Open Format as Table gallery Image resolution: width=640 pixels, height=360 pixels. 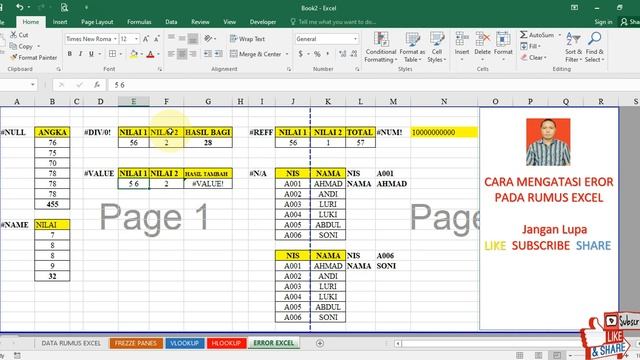[412, 48]
